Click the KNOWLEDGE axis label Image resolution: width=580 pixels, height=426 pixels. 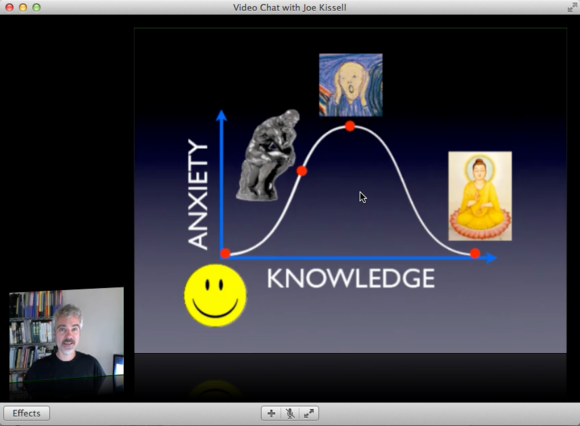click(x=351, y=278)
